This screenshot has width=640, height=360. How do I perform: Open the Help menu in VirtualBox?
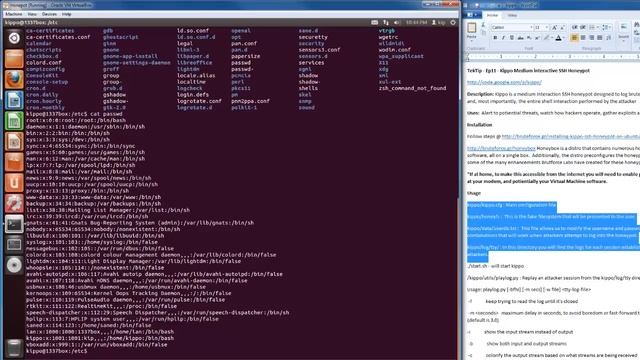point(67,14)
